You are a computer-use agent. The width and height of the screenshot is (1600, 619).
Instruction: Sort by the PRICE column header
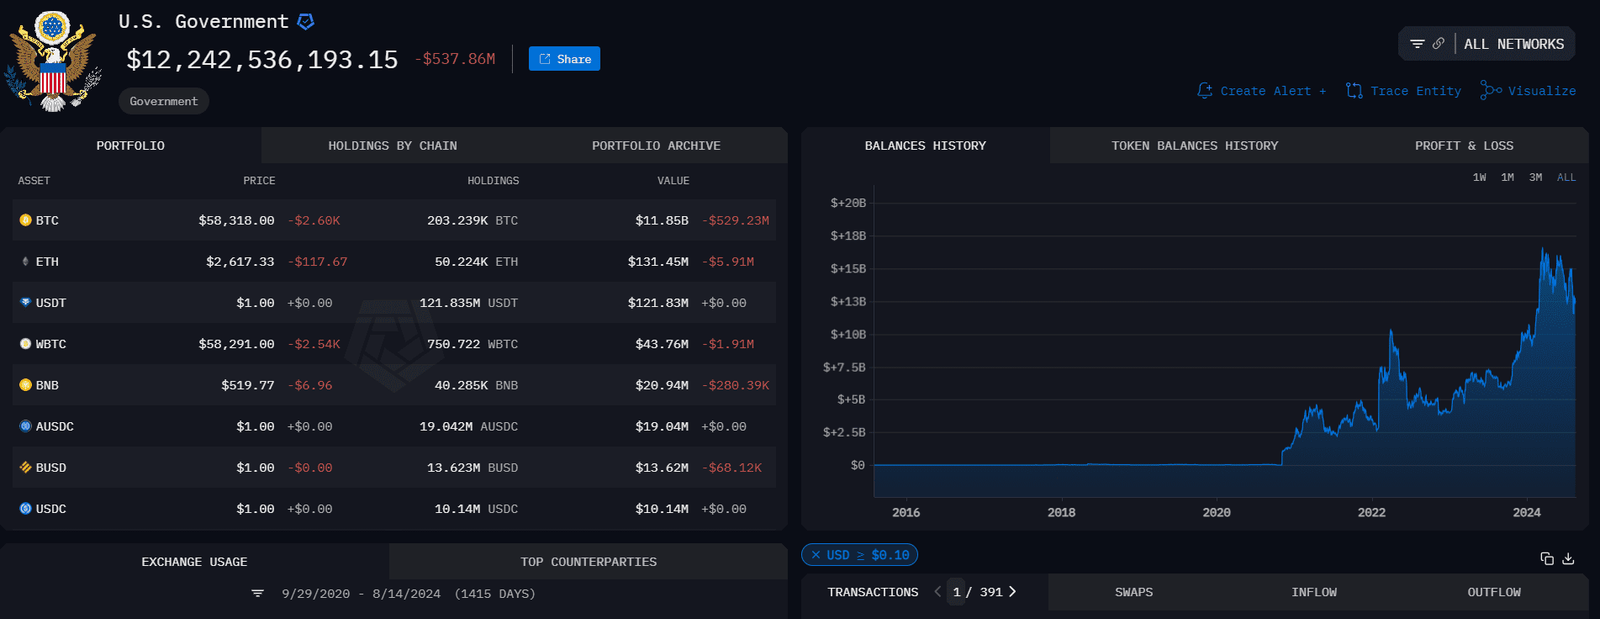(259, 181)
